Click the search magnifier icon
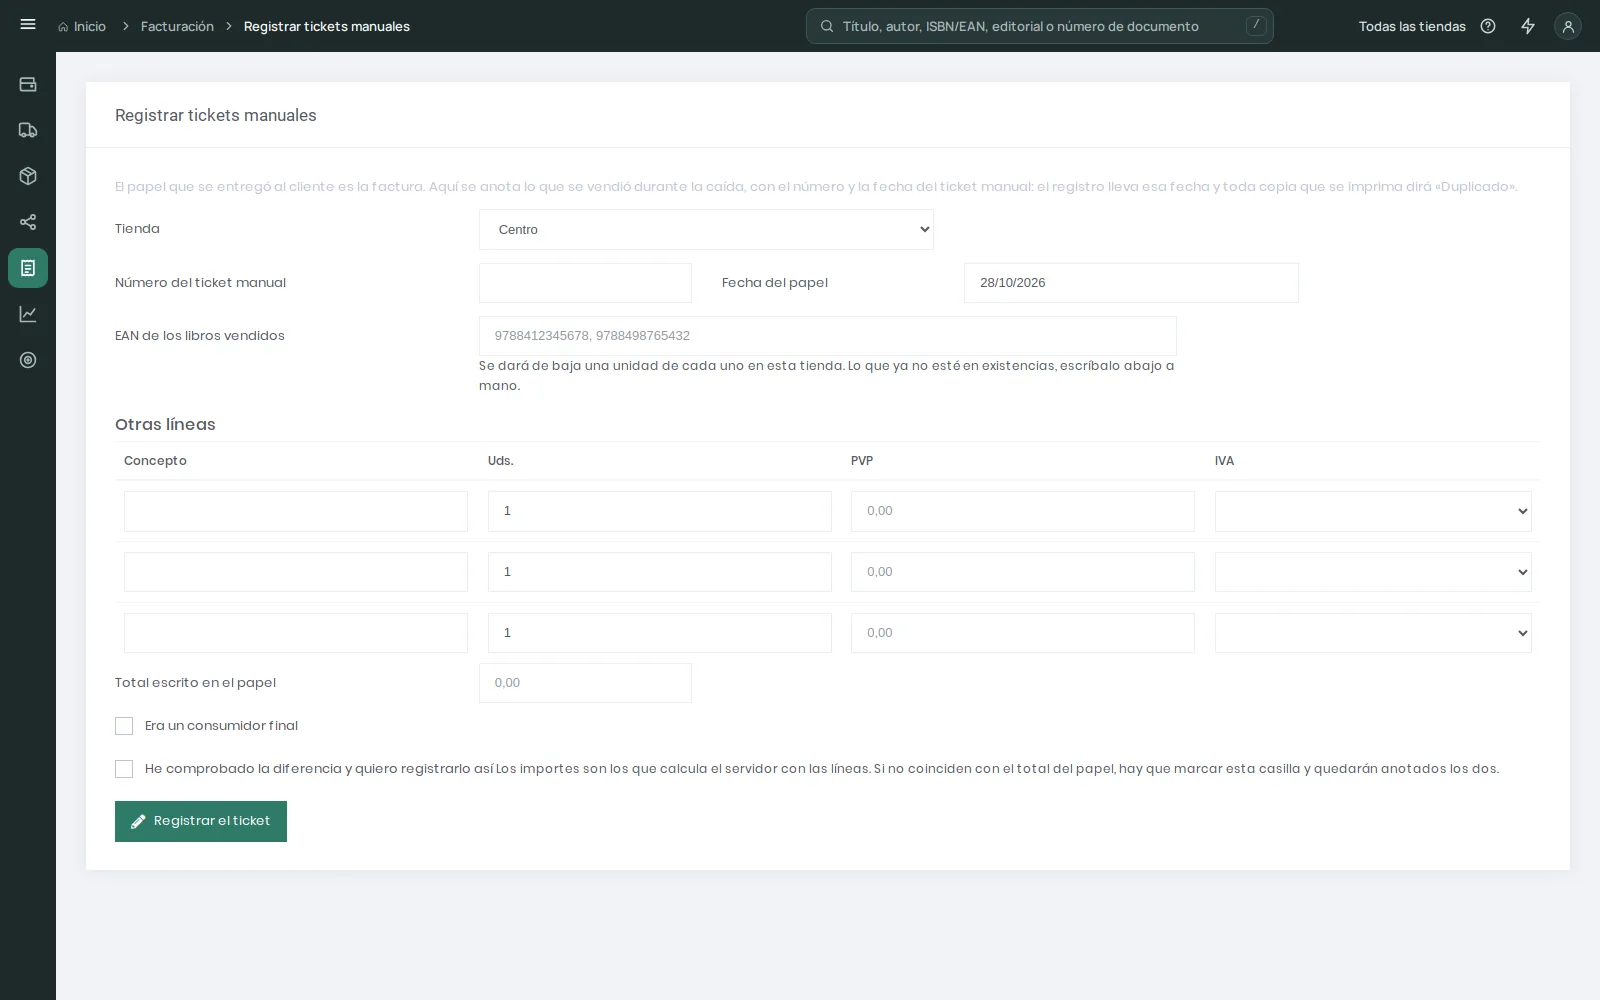The width and height of the screenshot is (1600, 1000). (827, 26)
